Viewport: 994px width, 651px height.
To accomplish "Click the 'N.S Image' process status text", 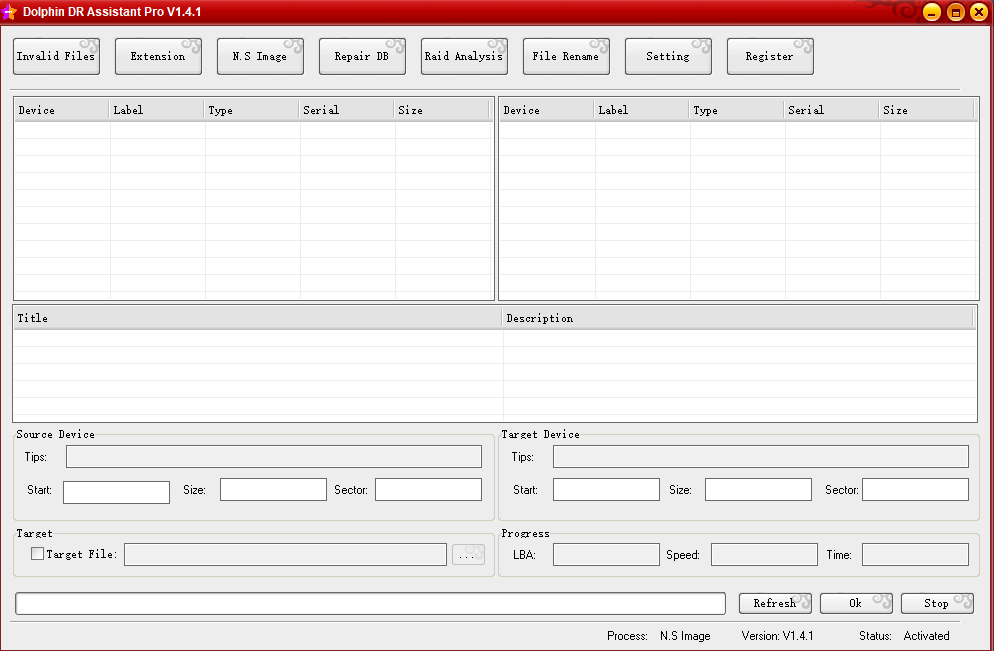I will (x=685, y=636).
